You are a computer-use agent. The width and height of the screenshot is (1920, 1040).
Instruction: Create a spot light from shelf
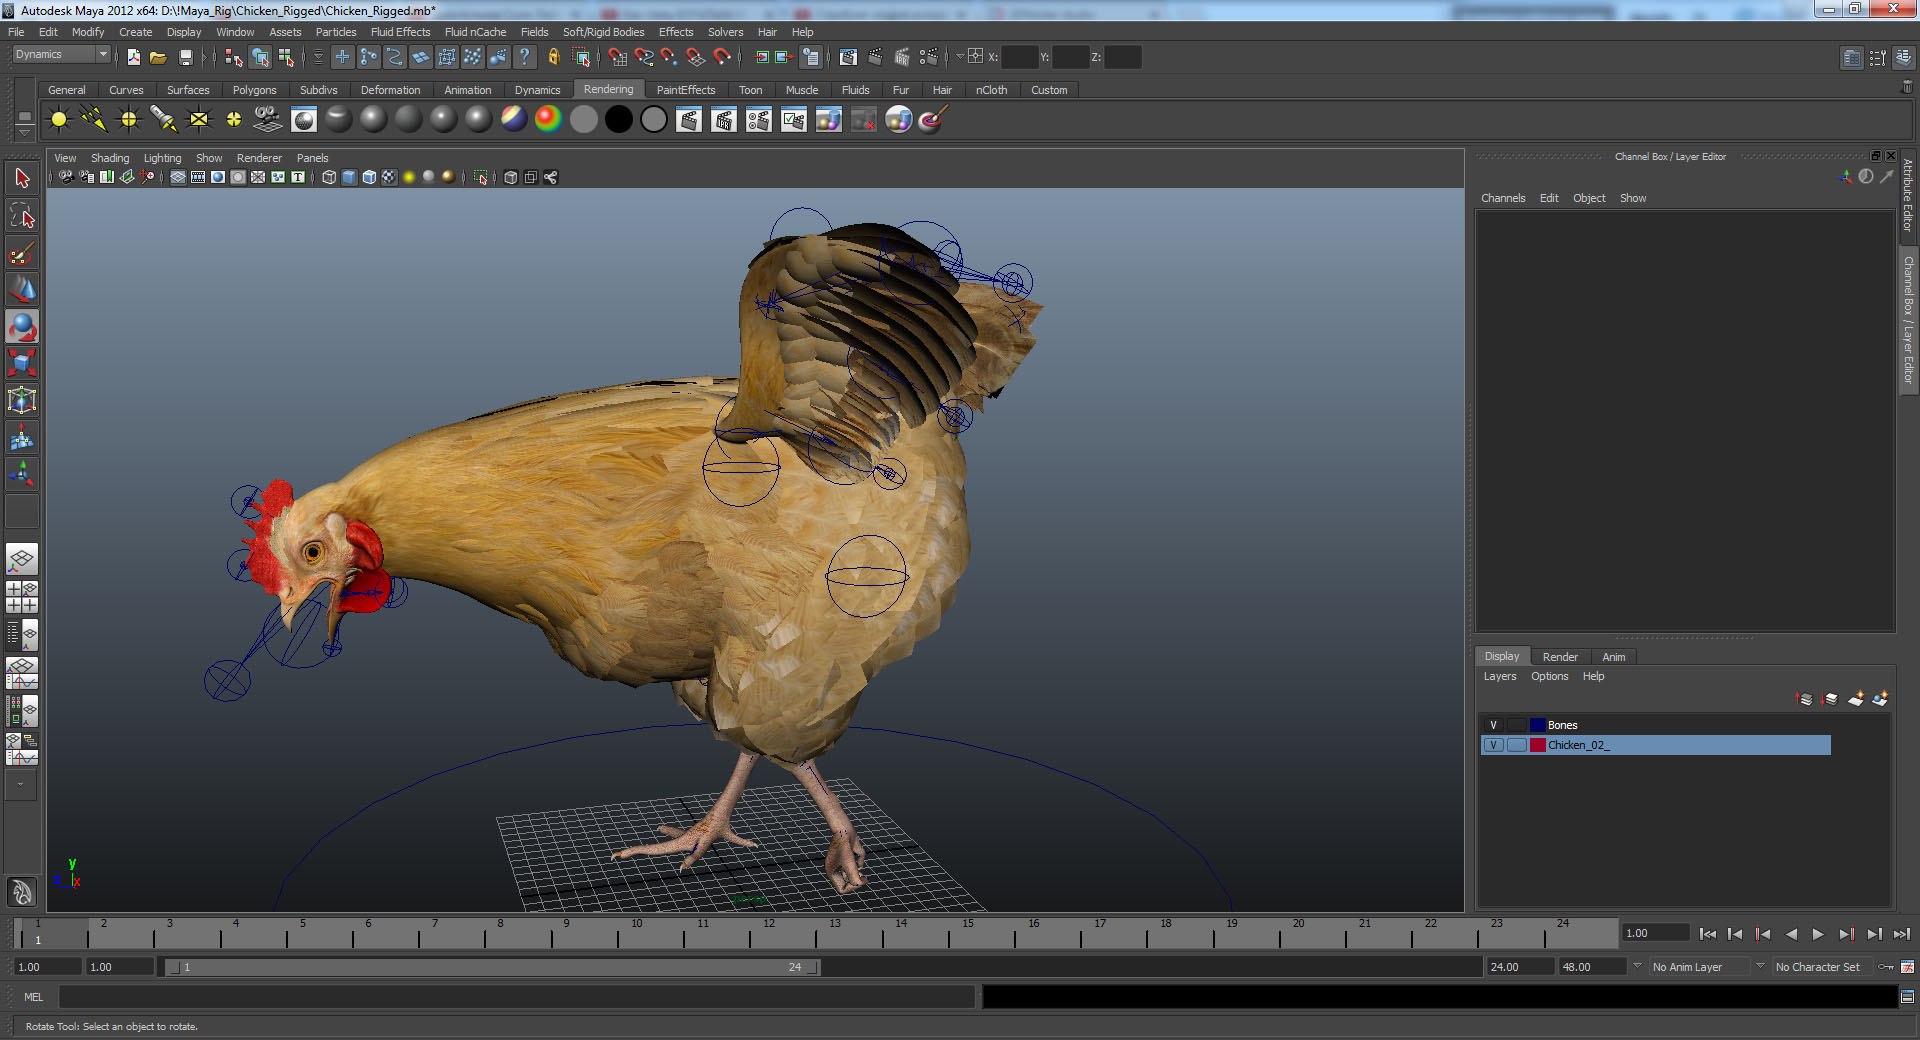click(164, 120)
